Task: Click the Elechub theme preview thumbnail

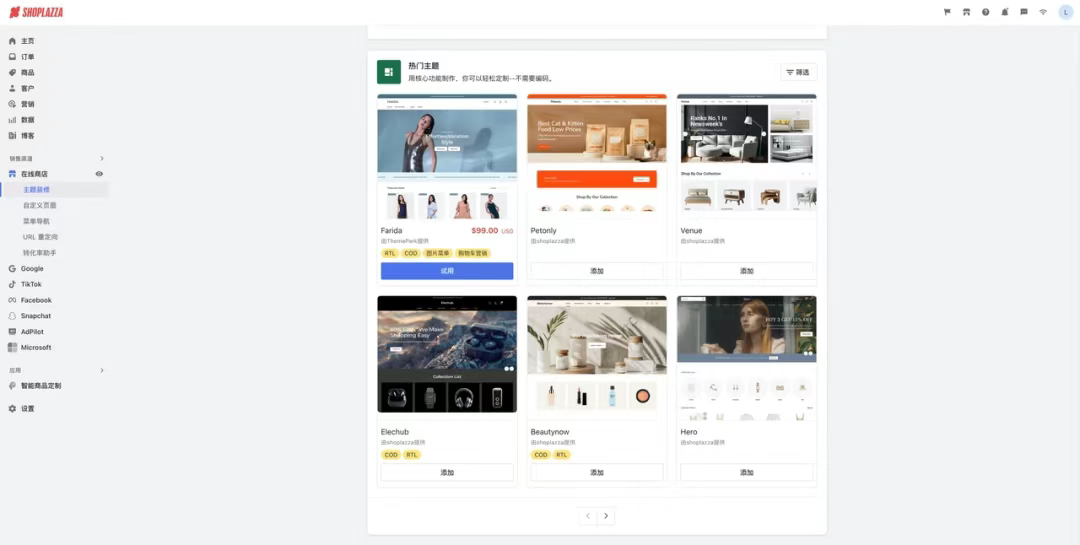Action: pos(447,354)
